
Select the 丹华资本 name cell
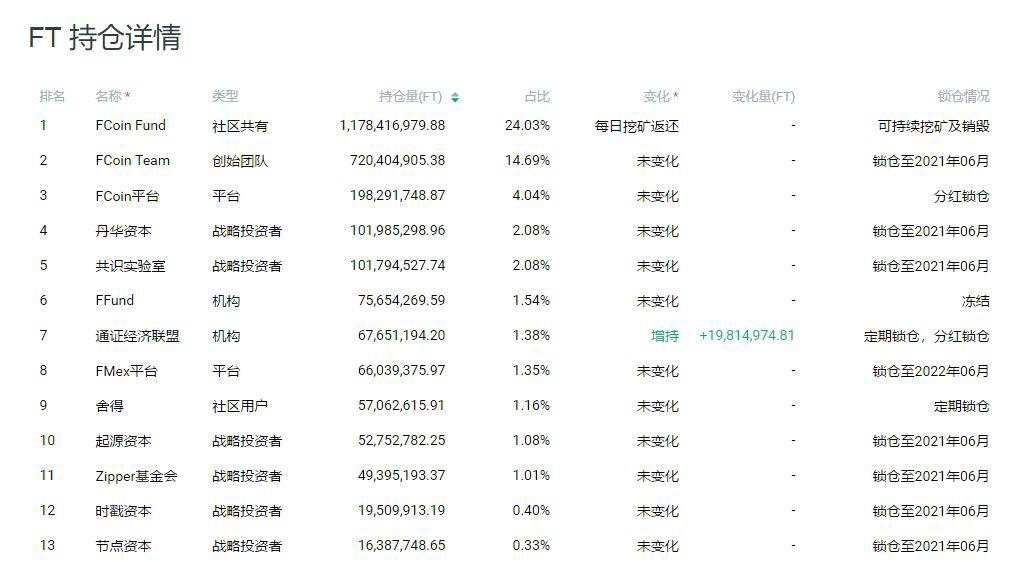point(123,230)
